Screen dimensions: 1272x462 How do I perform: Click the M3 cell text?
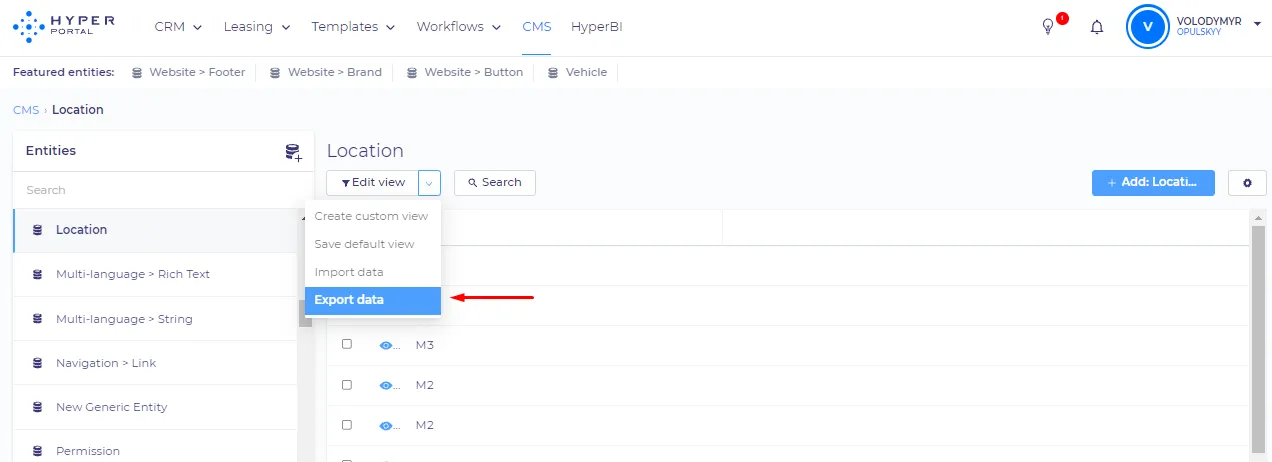(x=425, y=345)
